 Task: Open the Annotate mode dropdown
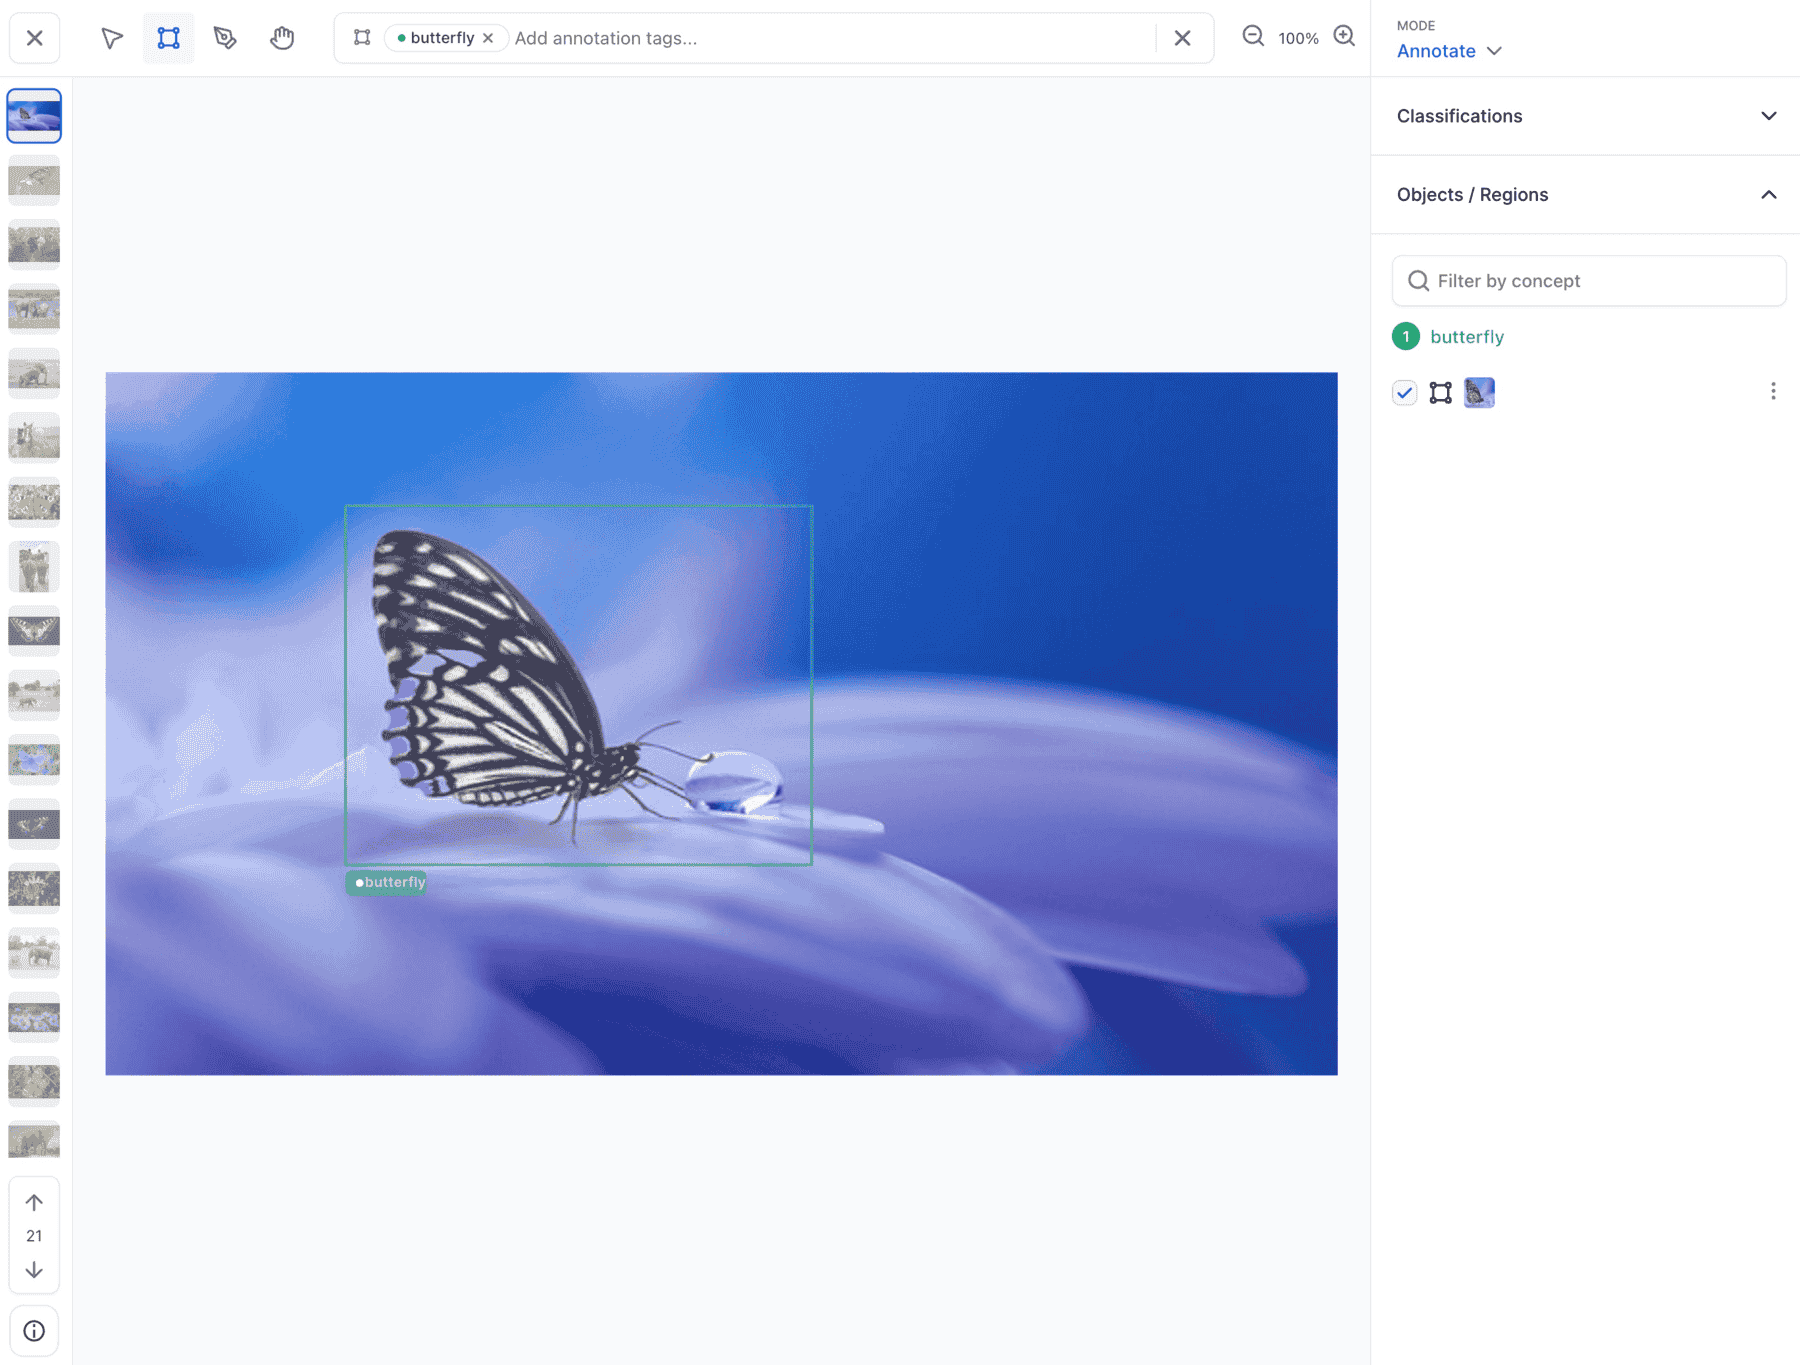[x=1448, y=51]
